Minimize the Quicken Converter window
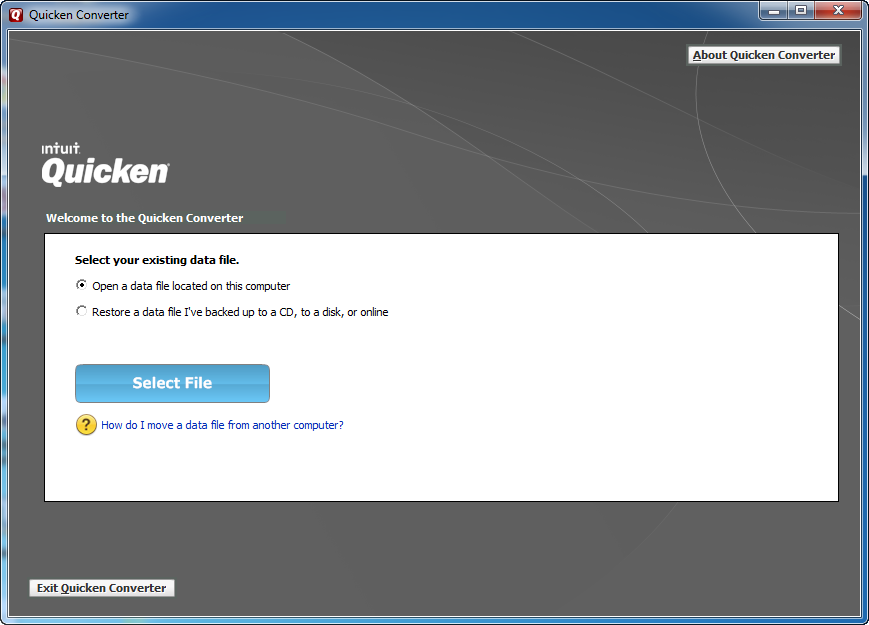869x625 pixels. [x=774, y=11]
